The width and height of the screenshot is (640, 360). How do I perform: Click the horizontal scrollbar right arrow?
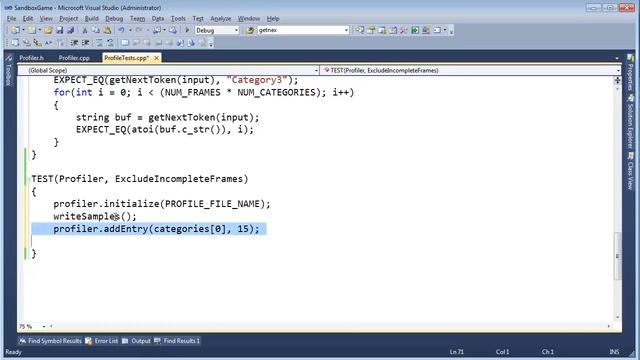tap(609, 326)
